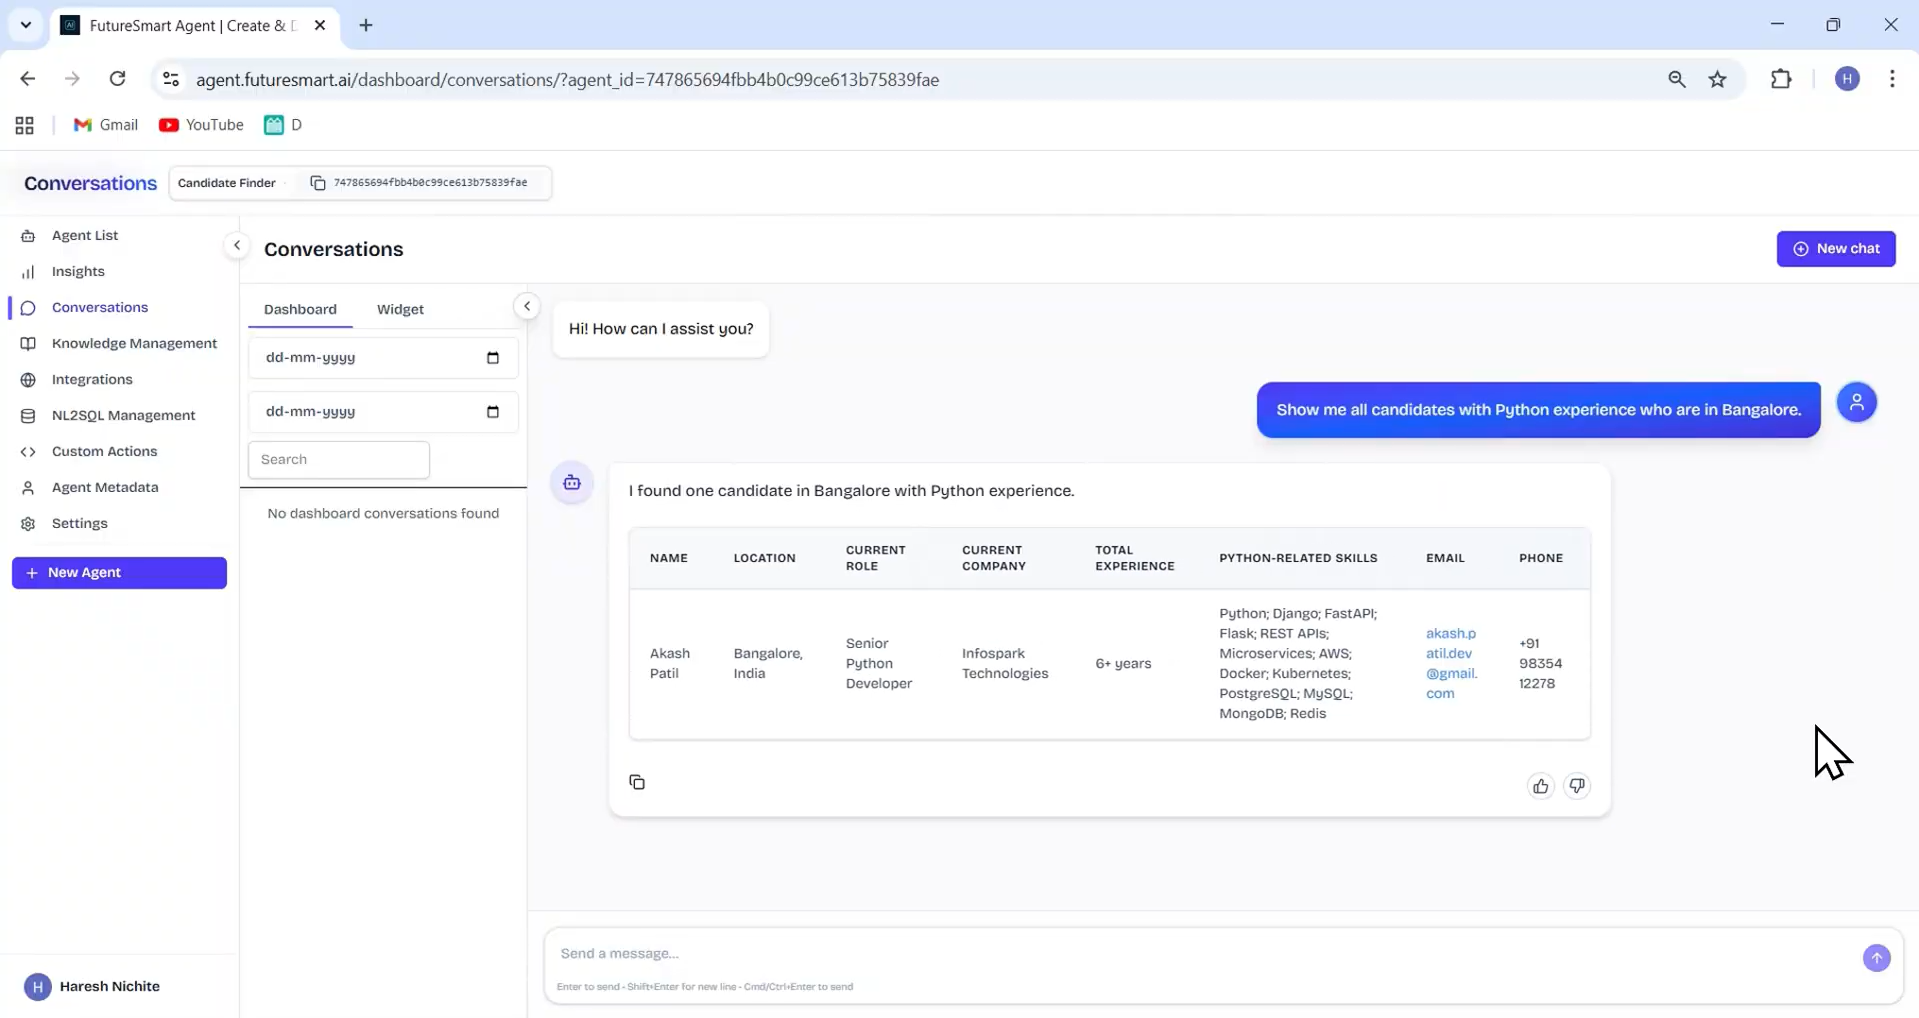1919x1018 pixels.
Task: Open Integrations section
Action: pyautogui.click(x=92, y=379)
